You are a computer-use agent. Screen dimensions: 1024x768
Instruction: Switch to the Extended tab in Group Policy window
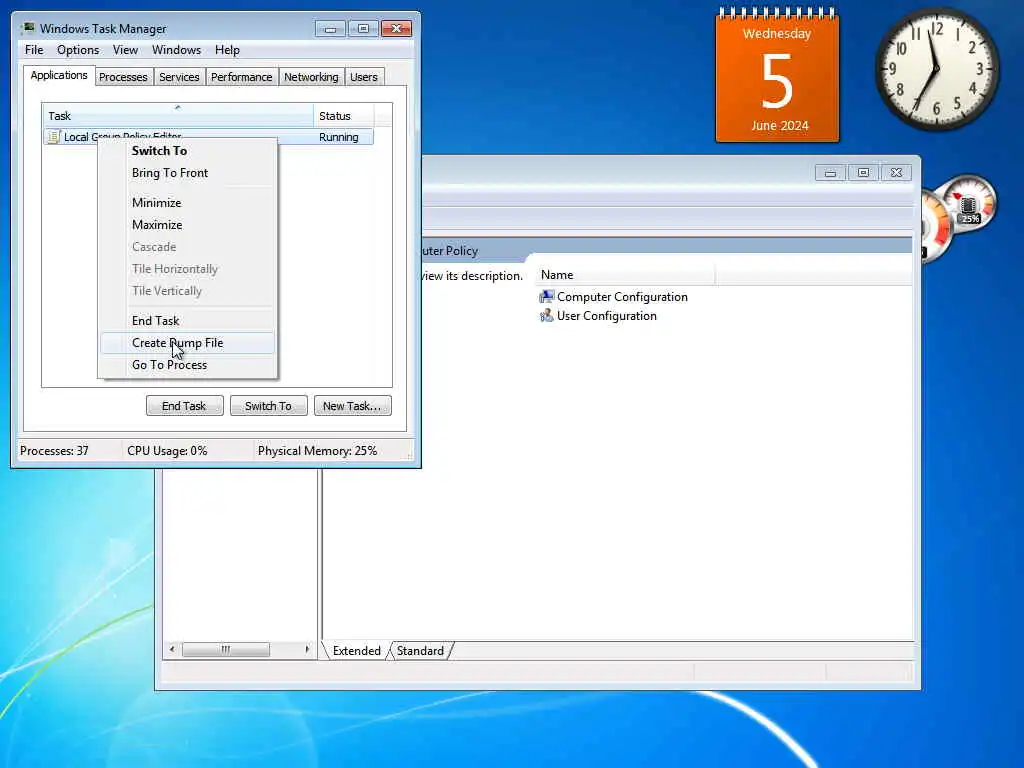[357, 650]
